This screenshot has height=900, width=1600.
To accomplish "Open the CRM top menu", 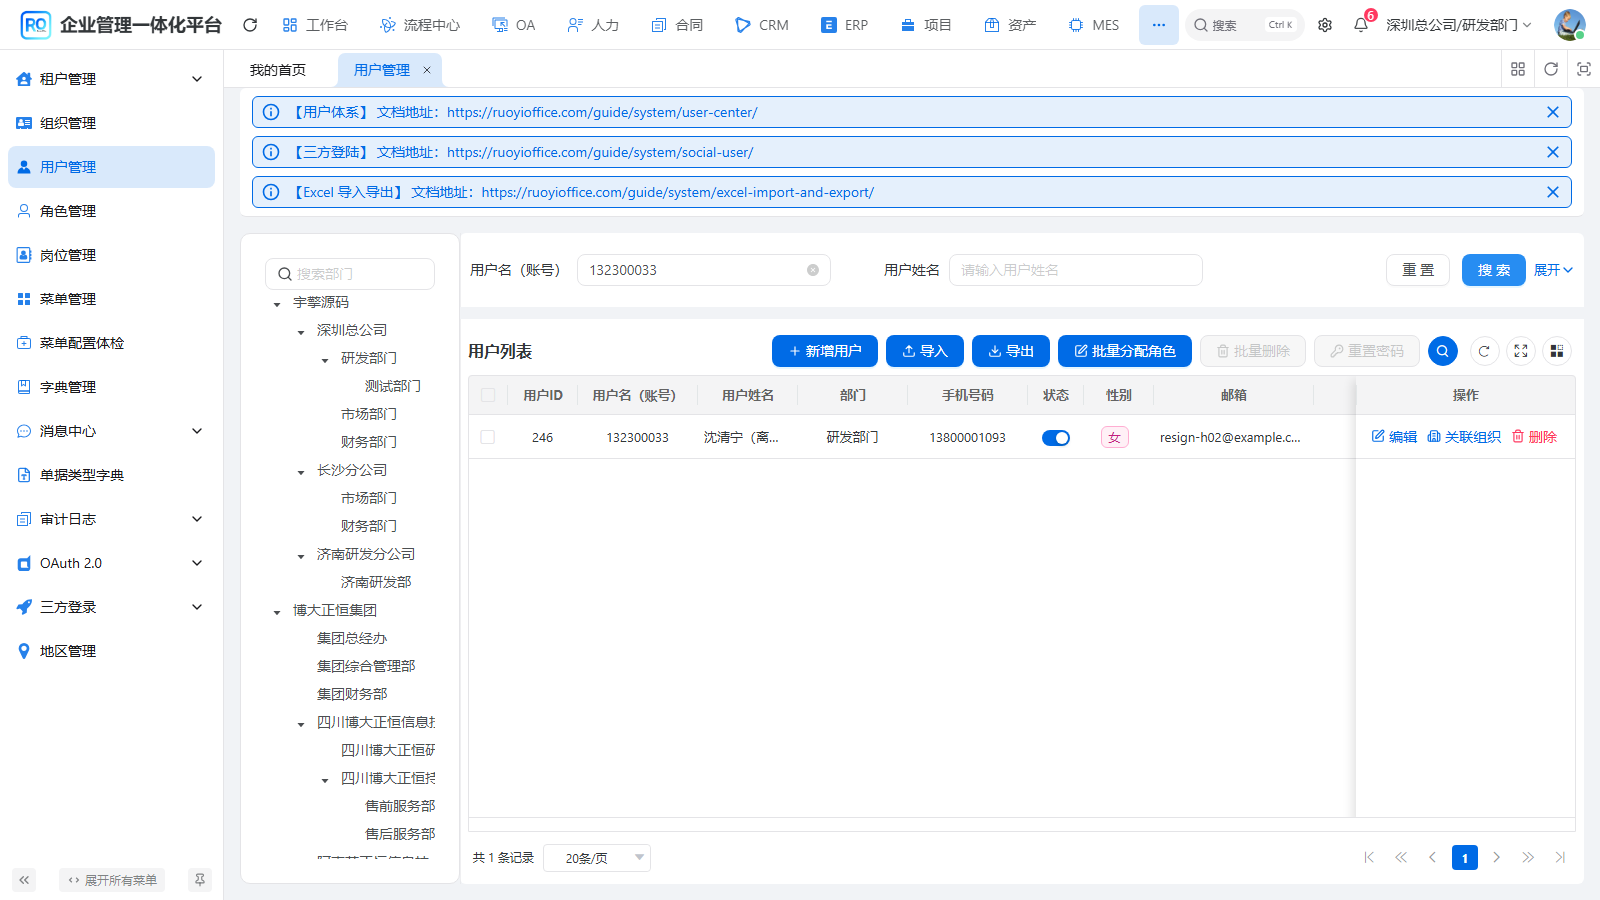I will (x=762, y=25).
